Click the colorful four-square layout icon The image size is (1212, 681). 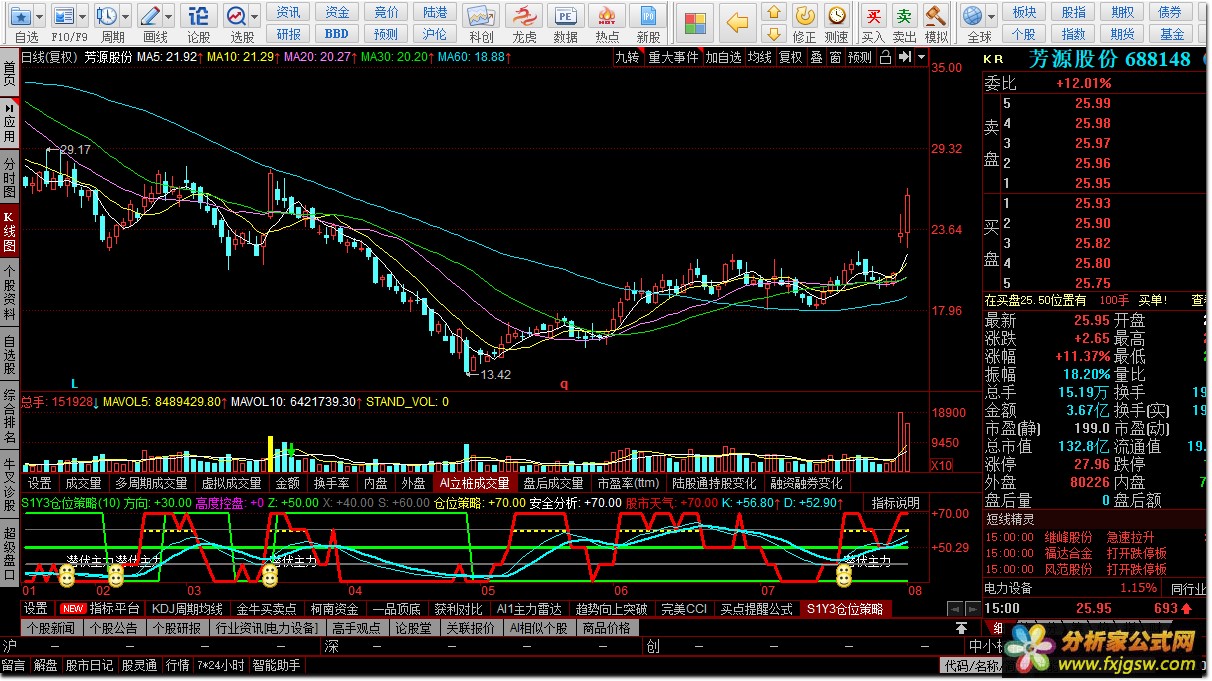coord(695,22)
